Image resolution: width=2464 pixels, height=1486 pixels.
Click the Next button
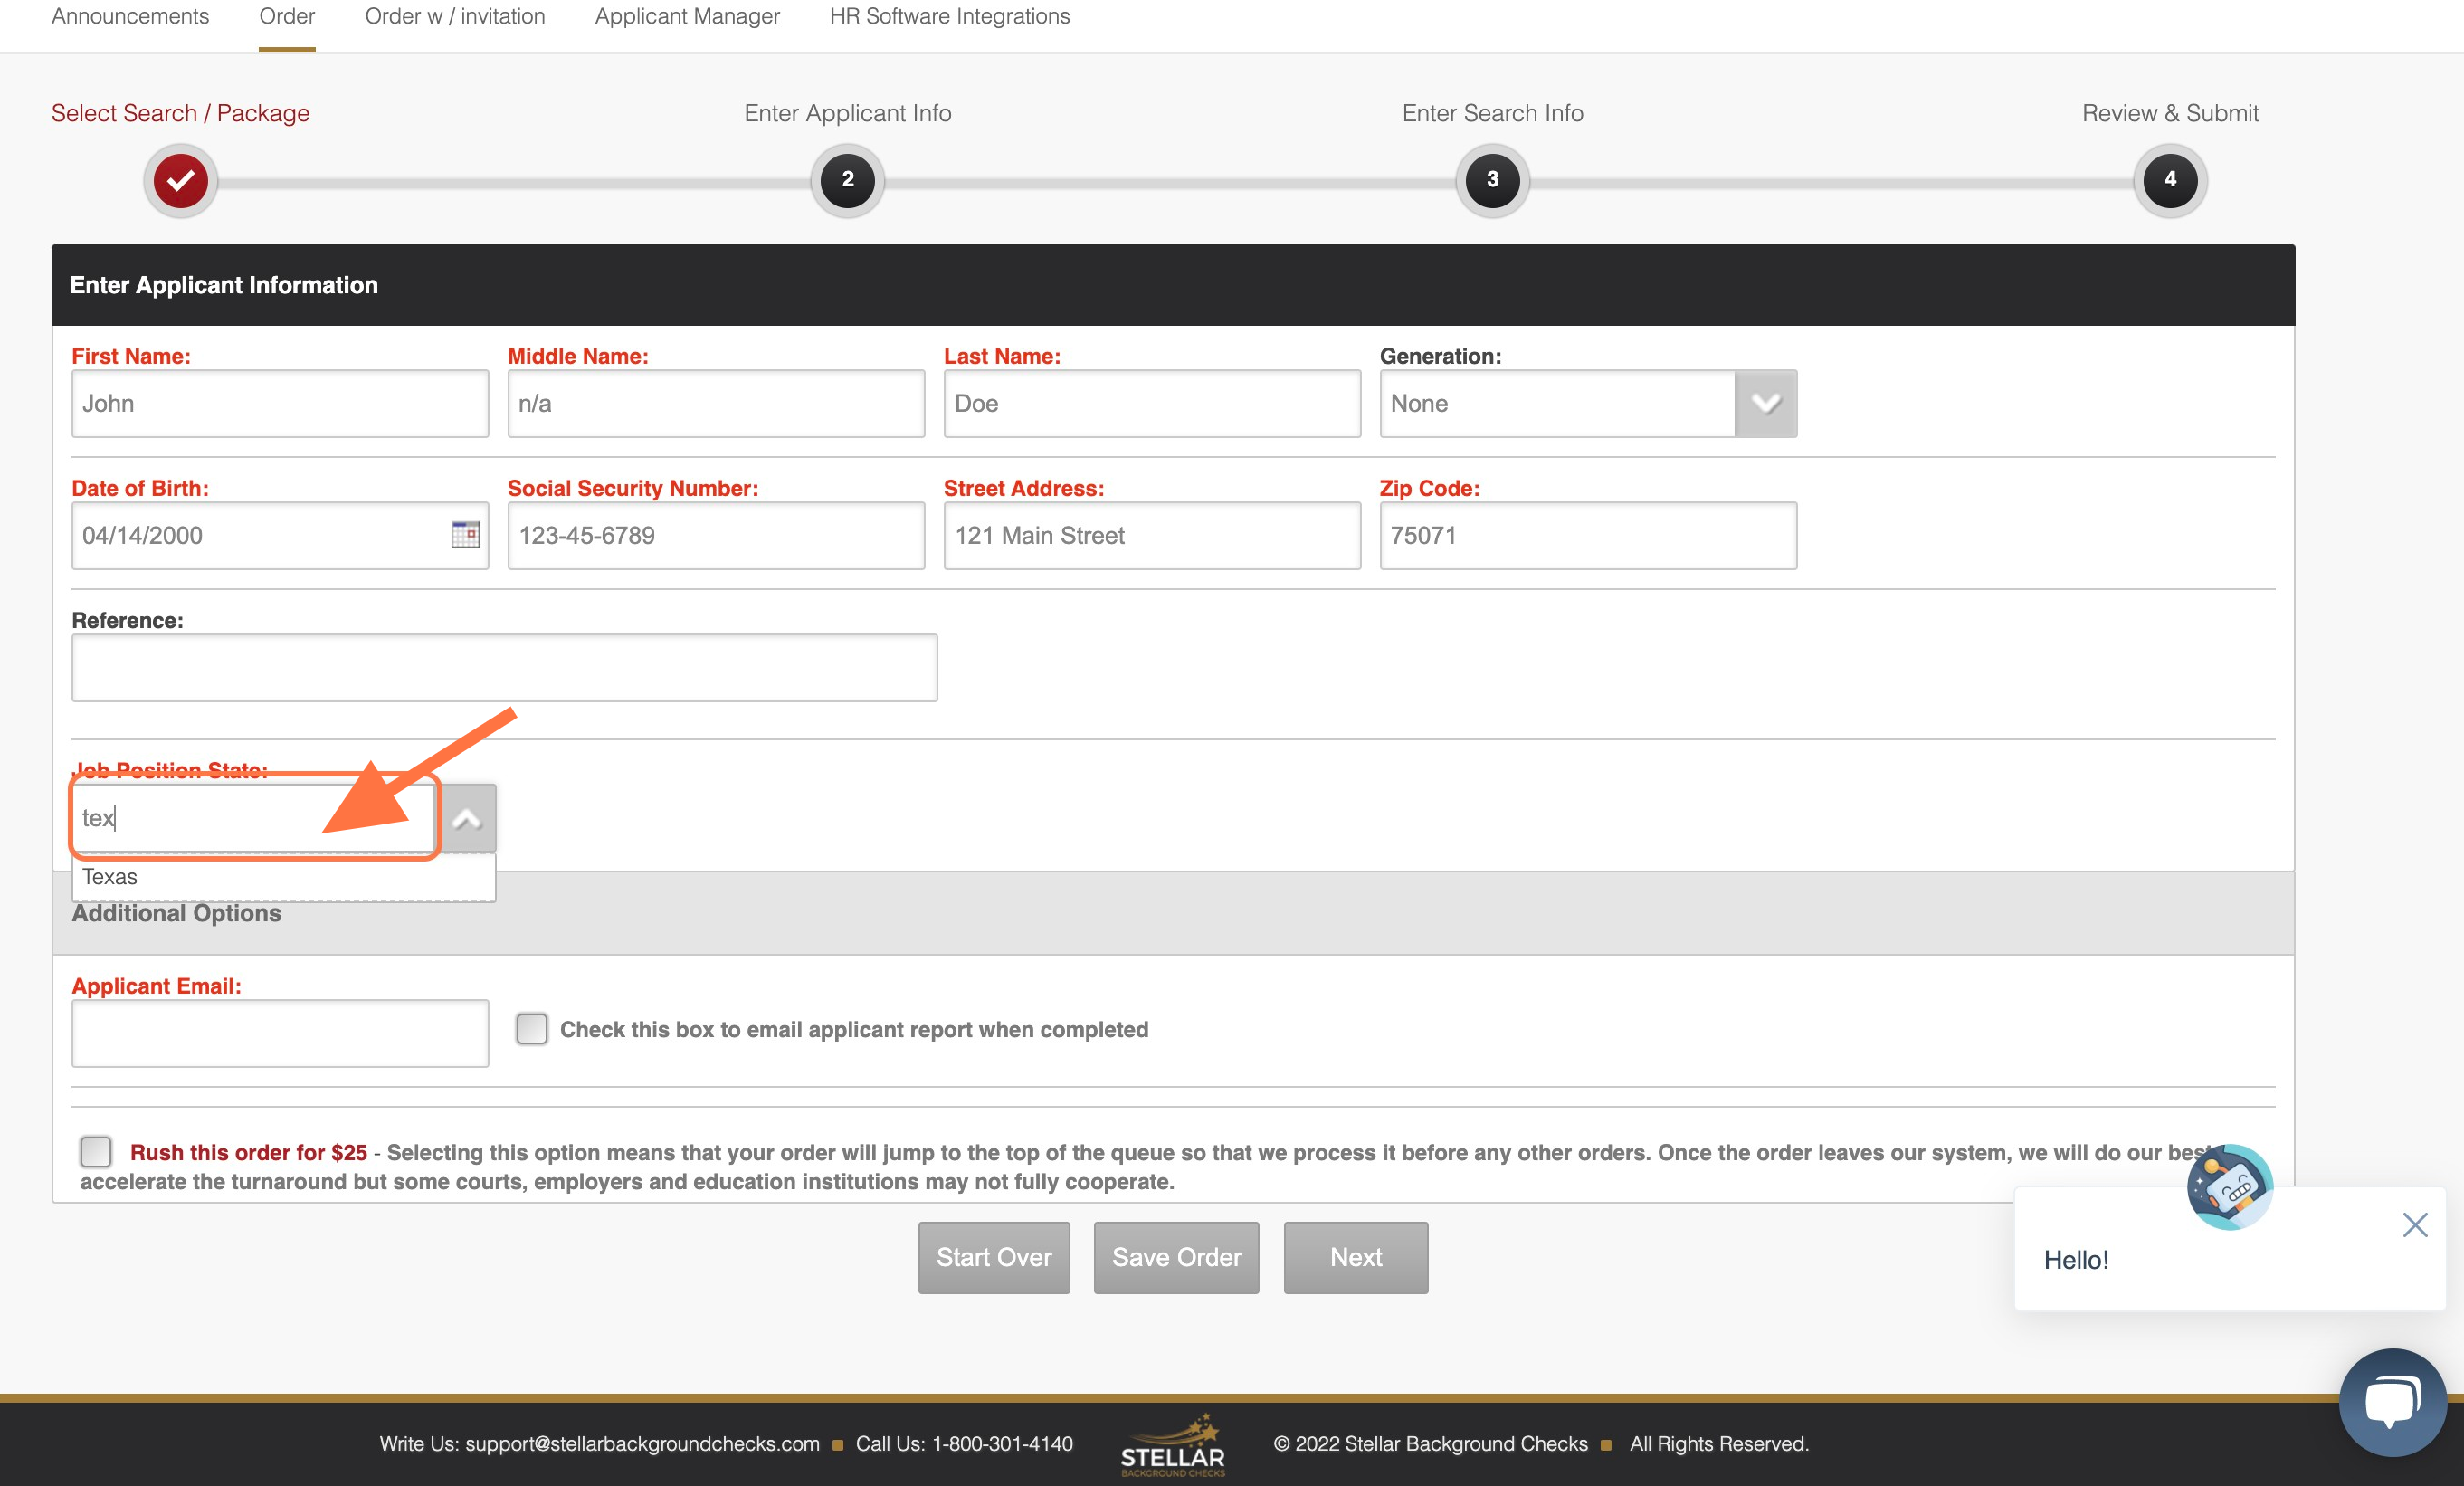[x=1356, y=1257]
